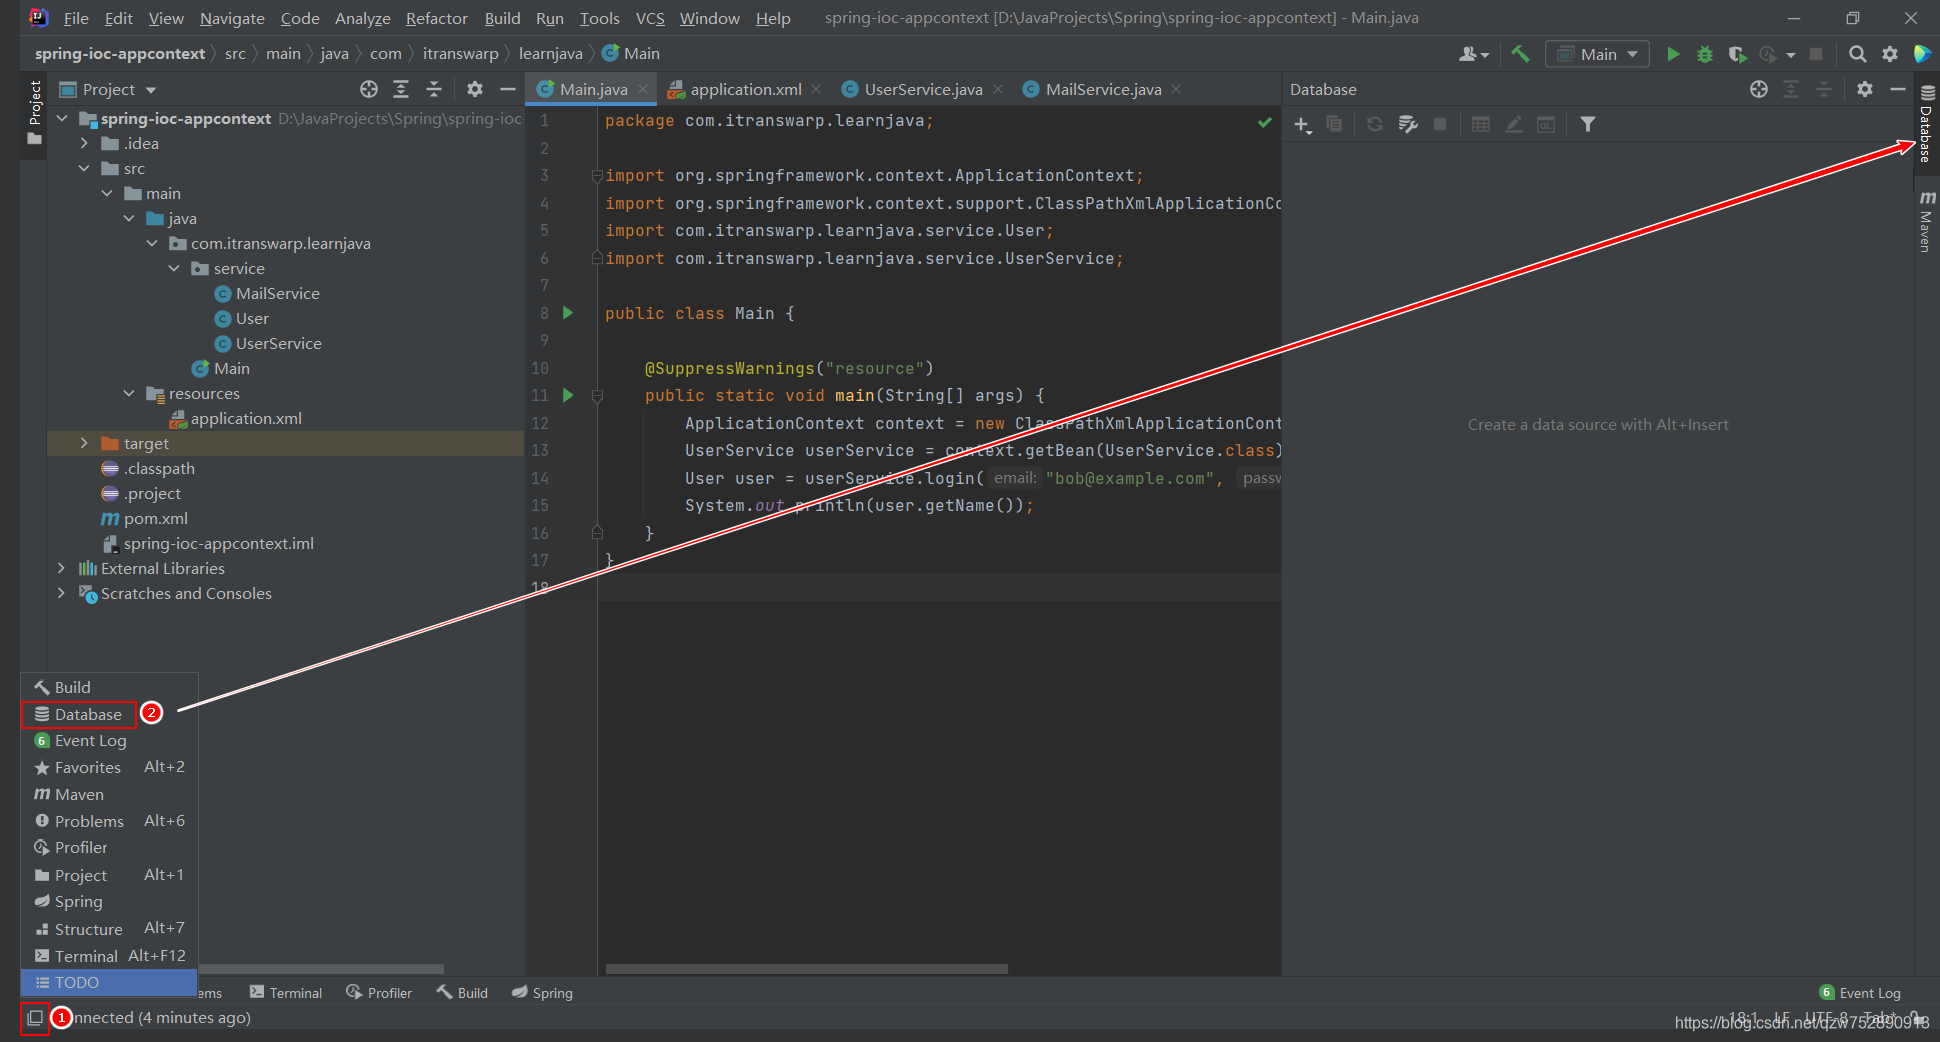This screenshot has width=1940, height=1042.
Task: Toggle tool windows quick access button in status bar
Action: [34, 1017]
